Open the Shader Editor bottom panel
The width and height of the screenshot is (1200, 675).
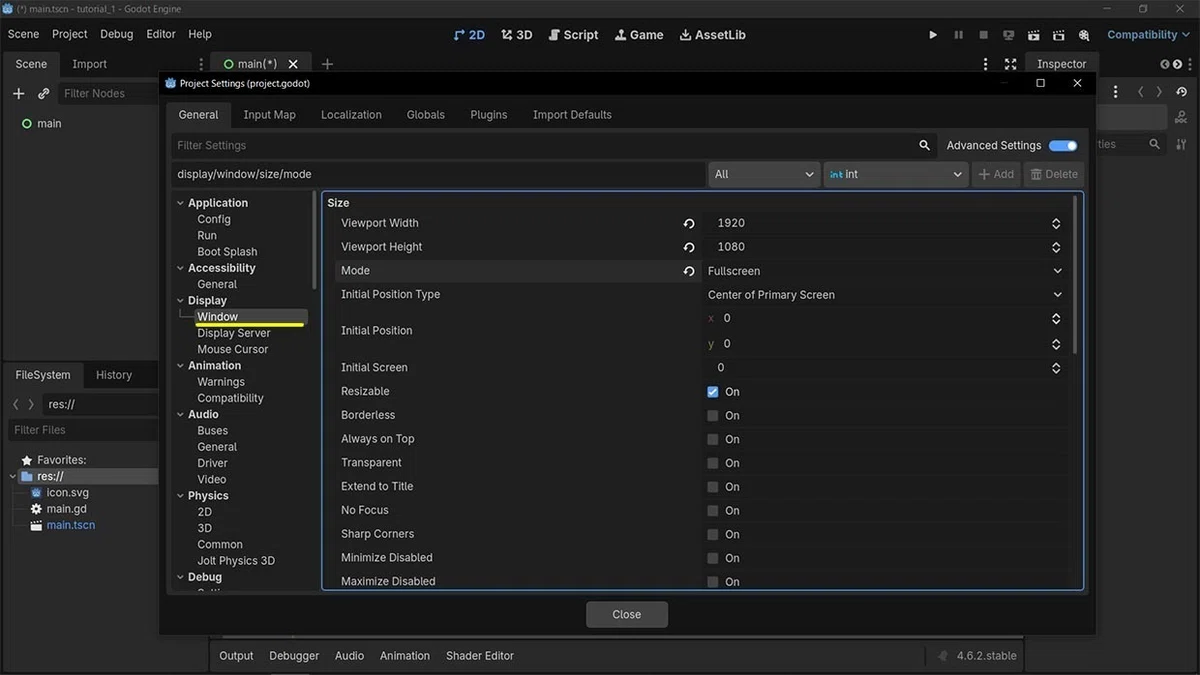480,656
